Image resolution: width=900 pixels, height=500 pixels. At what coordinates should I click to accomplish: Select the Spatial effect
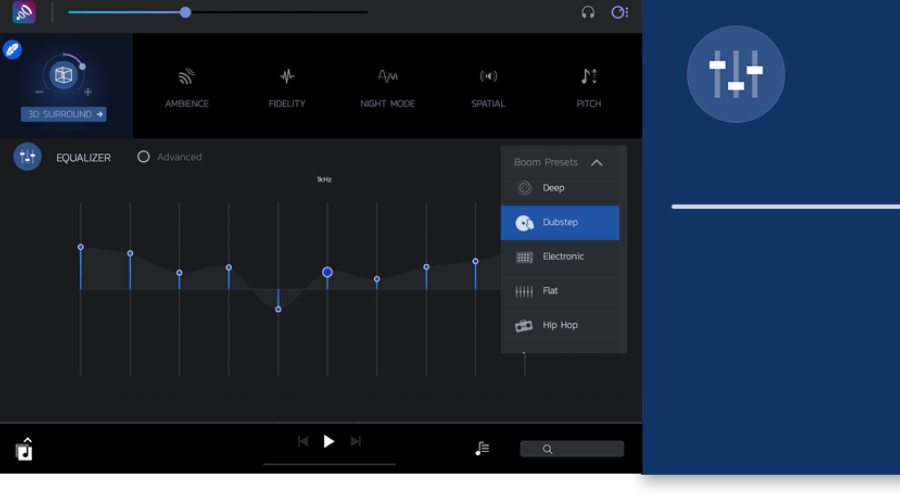[488, 88]
